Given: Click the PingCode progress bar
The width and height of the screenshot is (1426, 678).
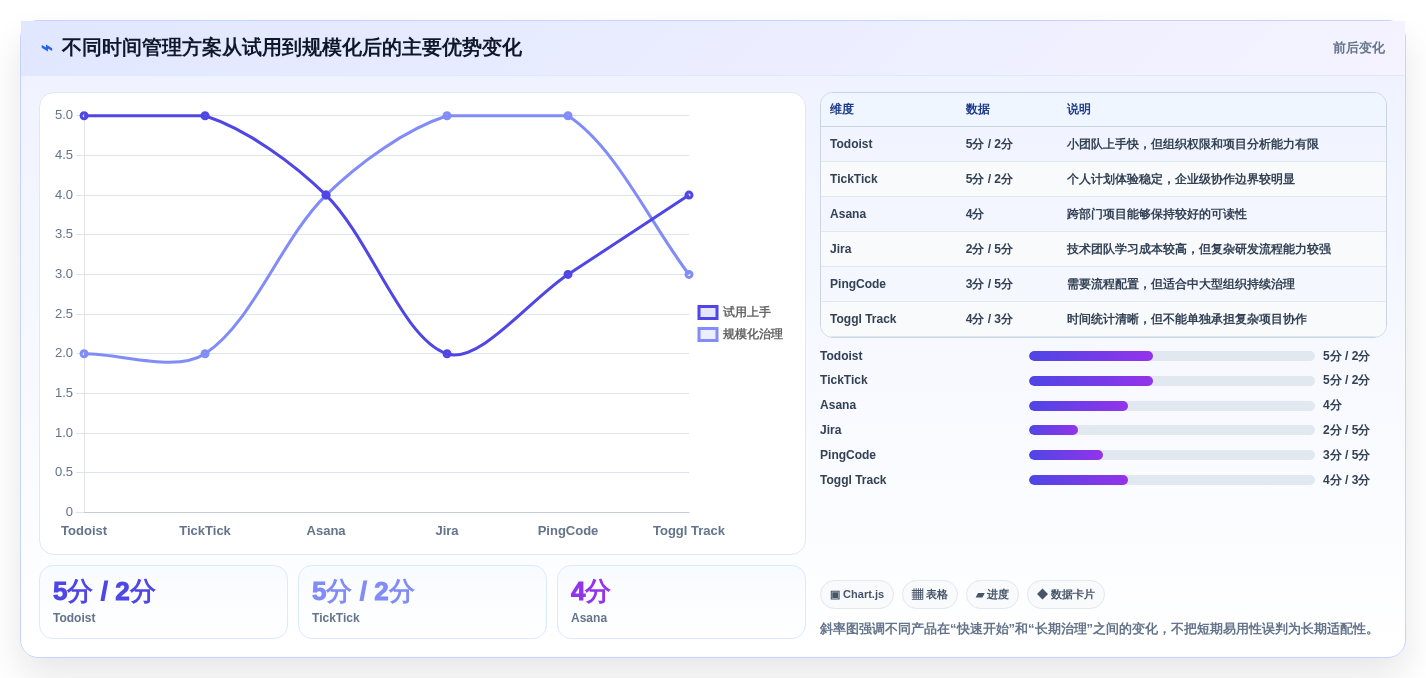Looking at the screenshot, I should click(x=1172, y=455).
